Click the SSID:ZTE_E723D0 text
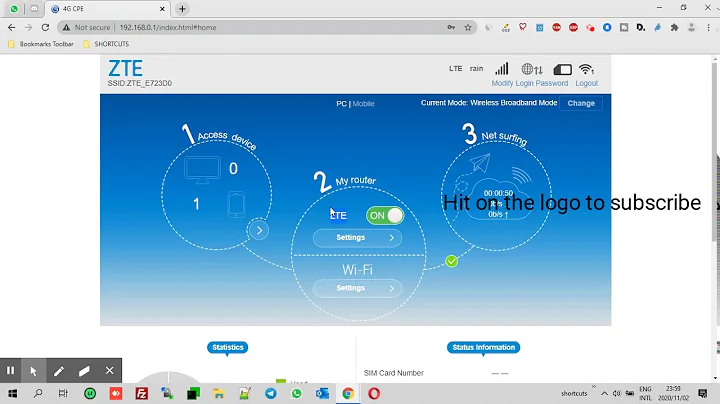This screenshot has height=404, width=720. (x=140, y=83)
